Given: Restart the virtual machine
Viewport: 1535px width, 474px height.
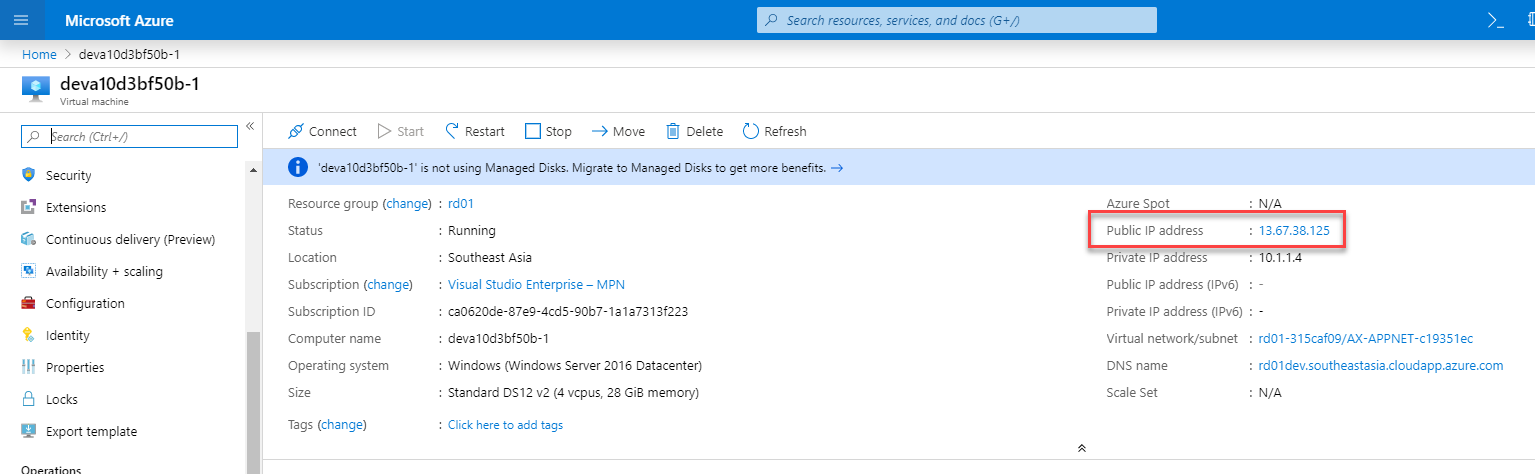Looking at the screenshot, I should tap(474, 131).
